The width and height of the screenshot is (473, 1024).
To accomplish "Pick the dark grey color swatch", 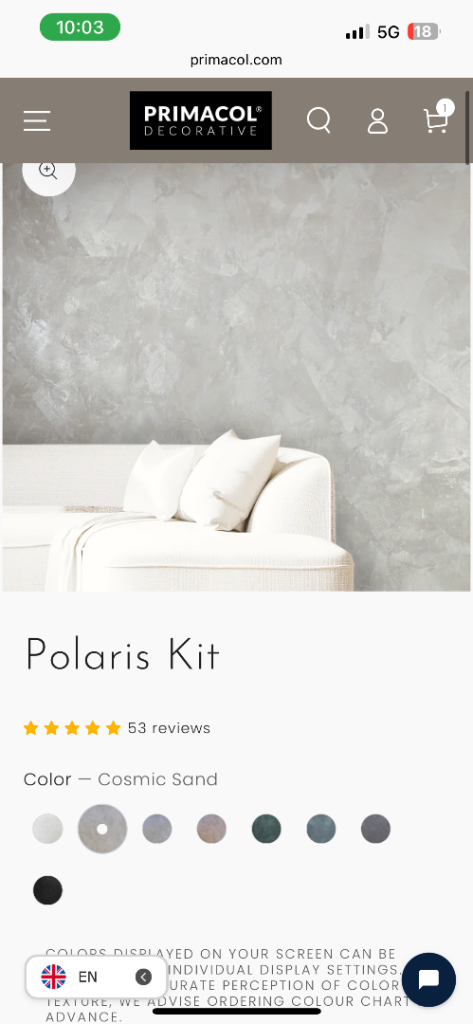I will [x=376, y=829].
